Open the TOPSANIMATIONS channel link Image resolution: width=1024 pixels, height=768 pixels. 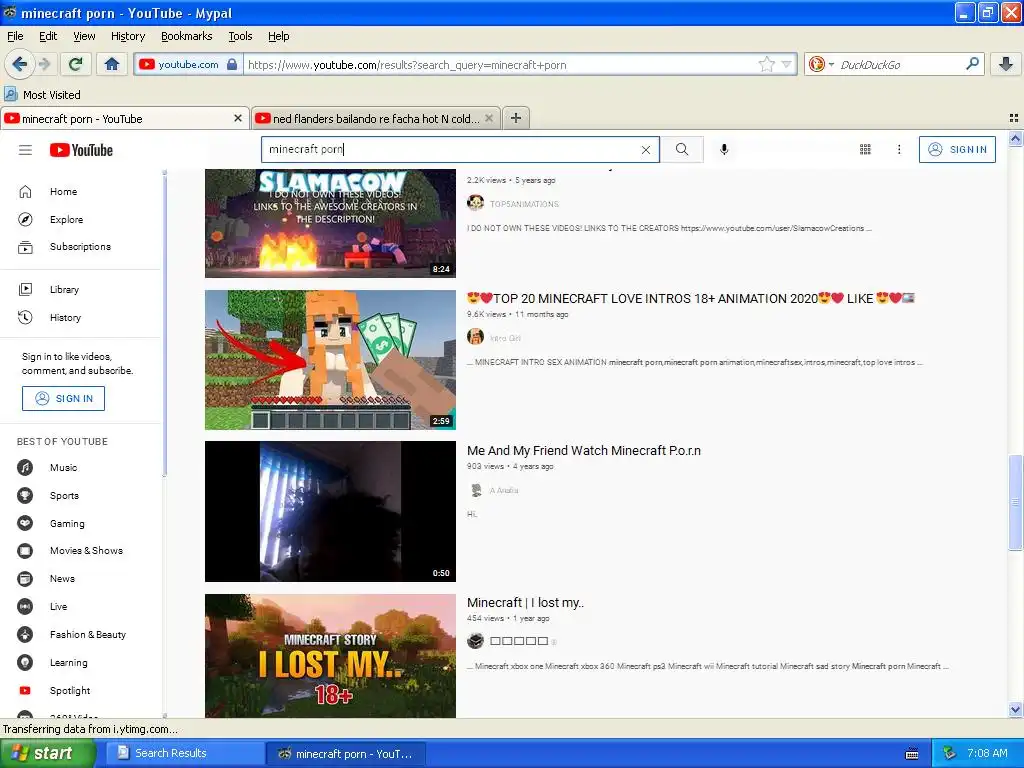[x=524, y=204]
